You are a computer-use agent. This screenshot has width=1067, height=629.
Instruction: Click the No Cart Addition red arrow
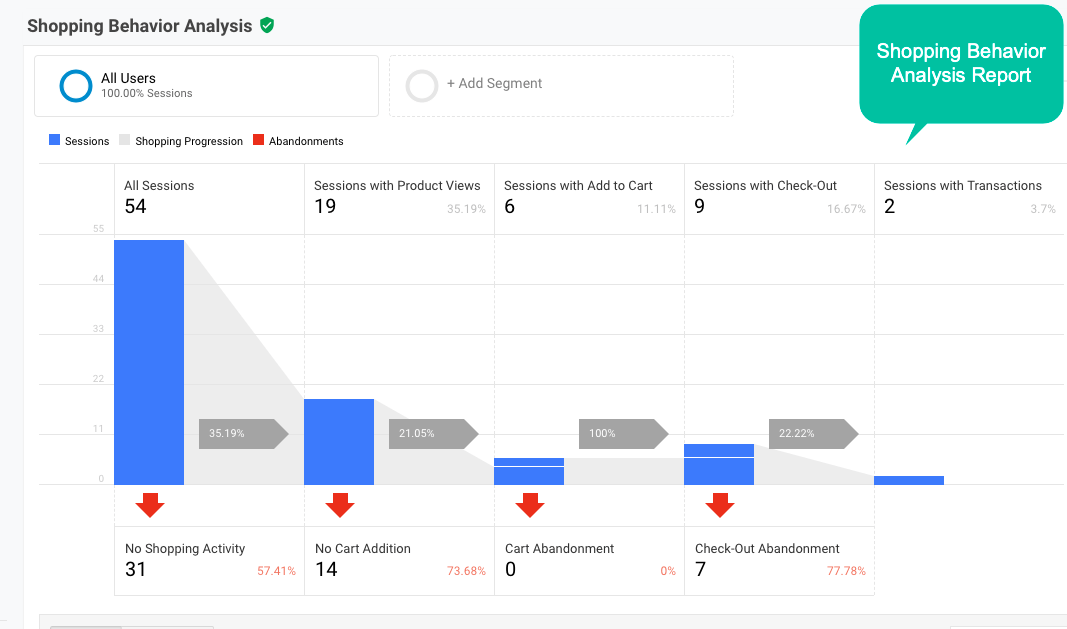[x=339, y=505]
